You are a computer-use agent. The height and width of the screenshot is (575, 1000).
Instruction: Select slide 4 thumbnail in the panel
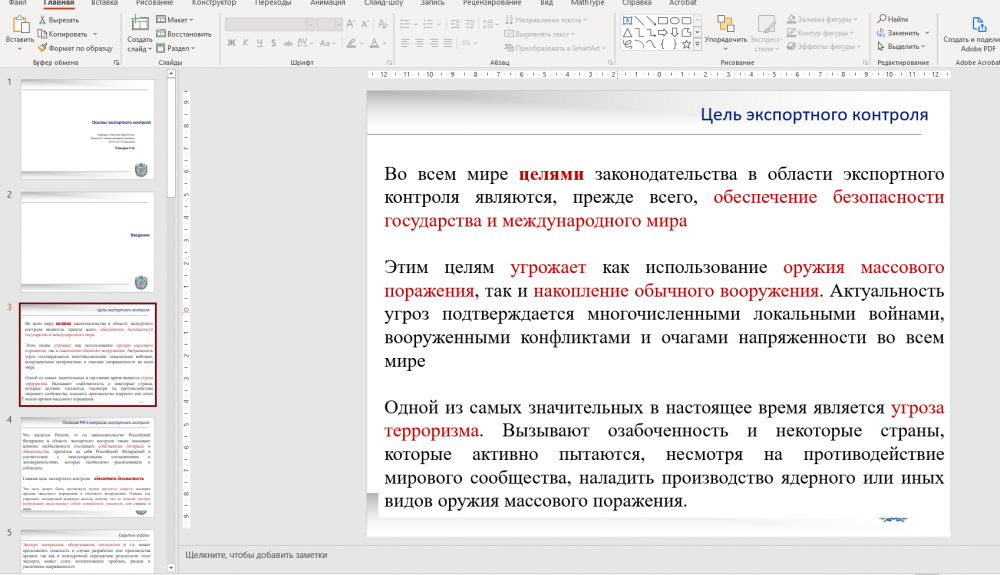88,465
